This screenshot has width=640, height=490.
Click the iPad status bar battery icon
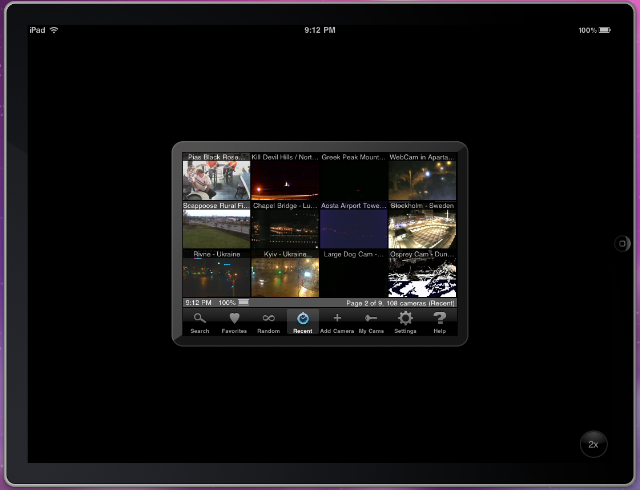[605, 30]
